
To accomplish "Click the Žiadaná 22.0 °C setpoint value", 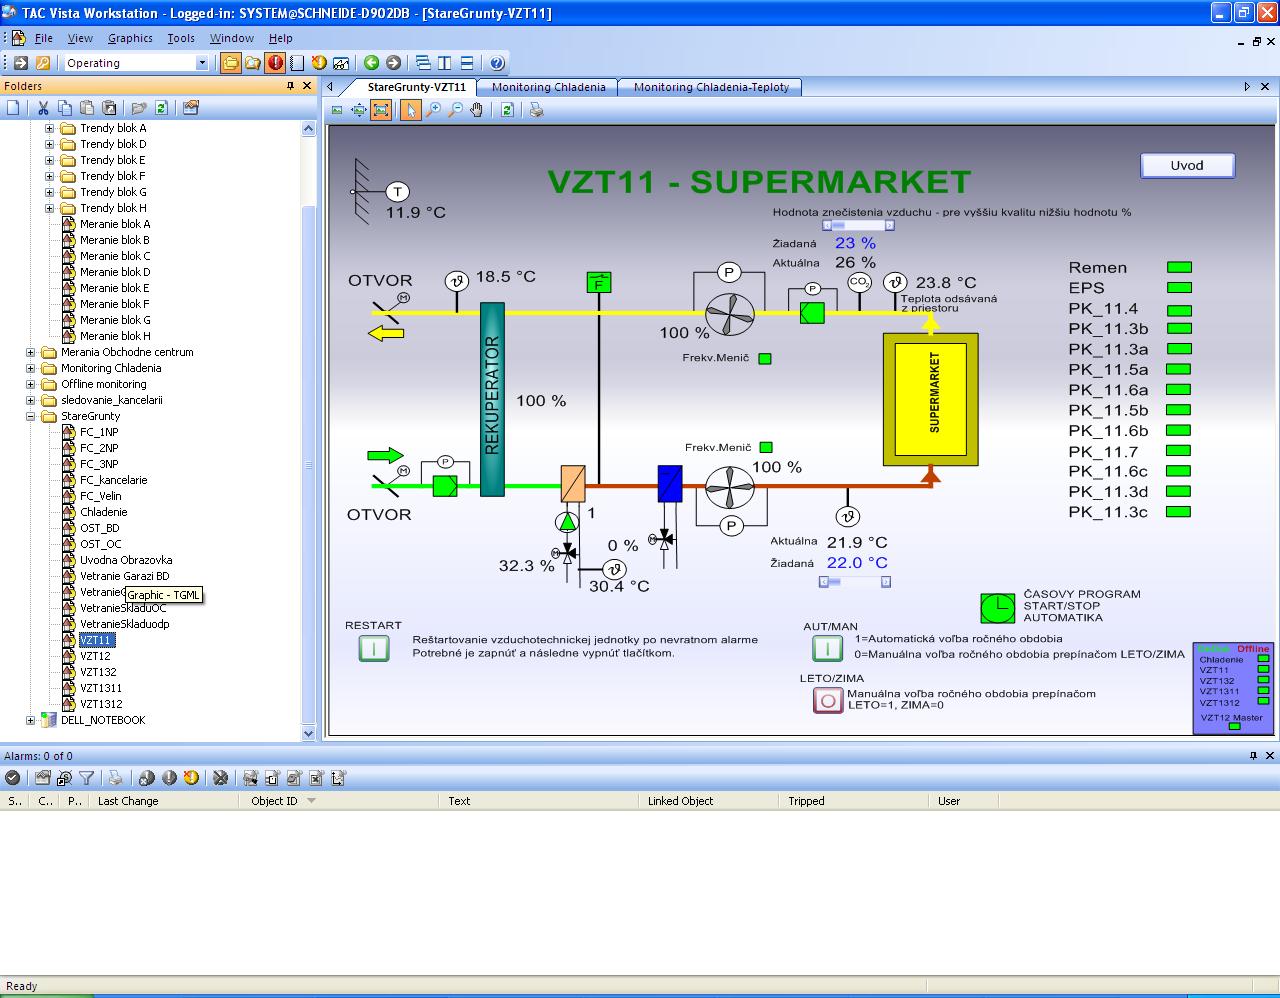I will click(x=856, y=563).
